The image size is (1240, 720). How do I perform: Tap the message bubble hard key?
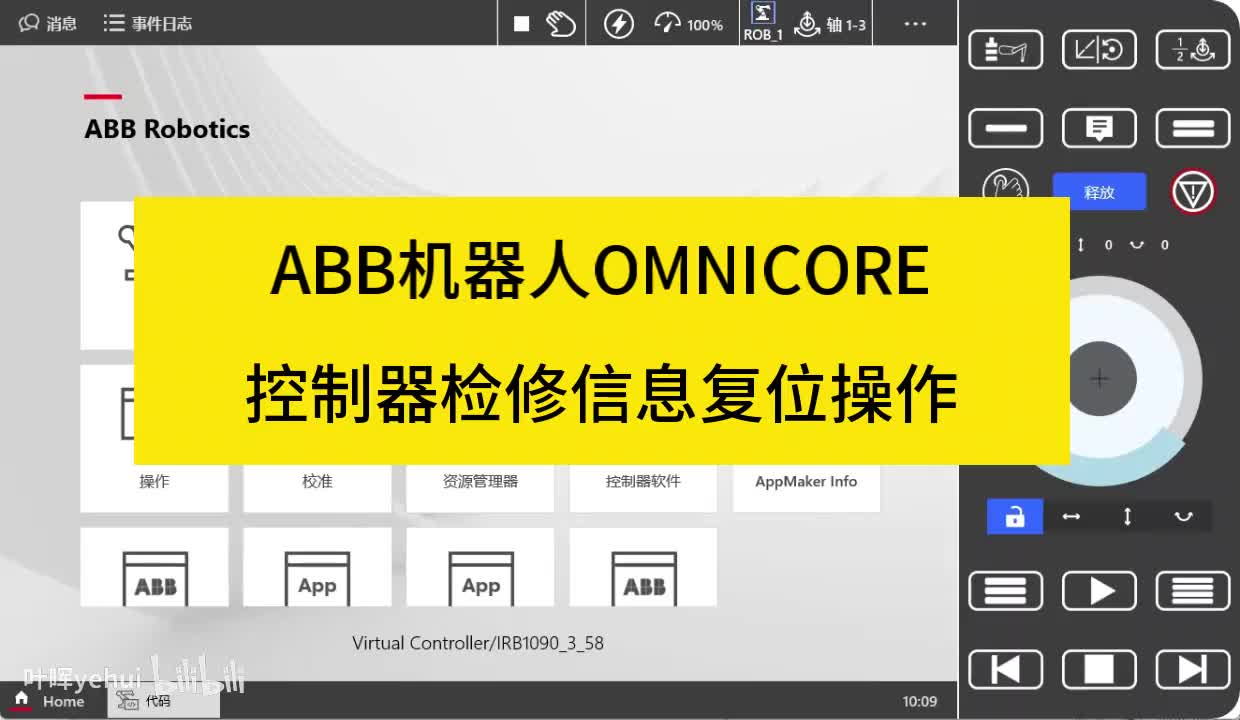coord(1099,129)
